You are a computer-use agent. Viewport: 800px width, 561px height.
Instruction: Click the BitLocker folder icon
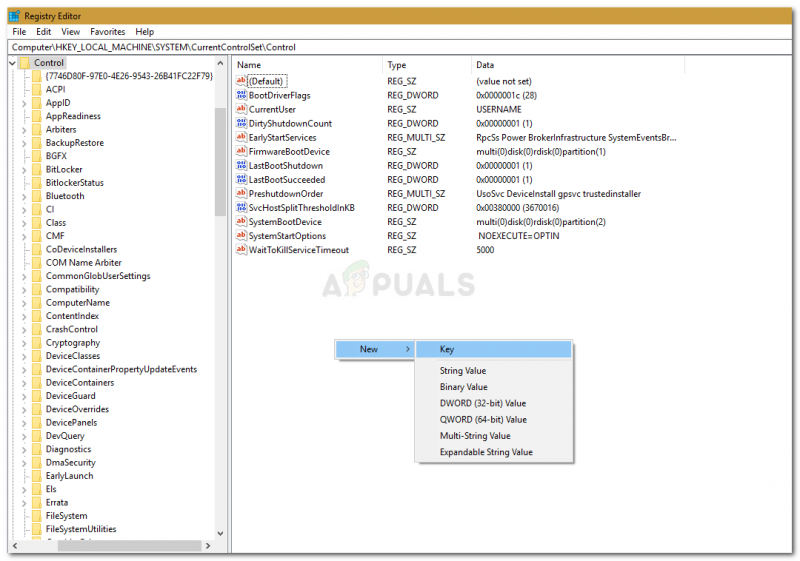click(x=36, y=169)
